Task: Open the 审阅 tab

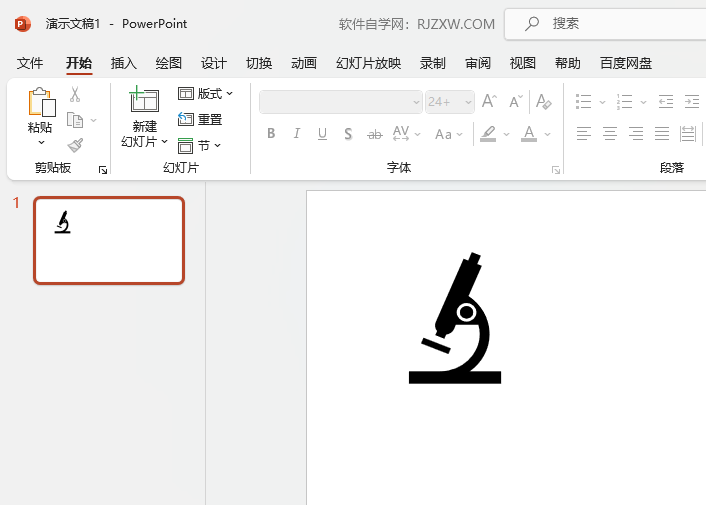Action: (478, 63)
